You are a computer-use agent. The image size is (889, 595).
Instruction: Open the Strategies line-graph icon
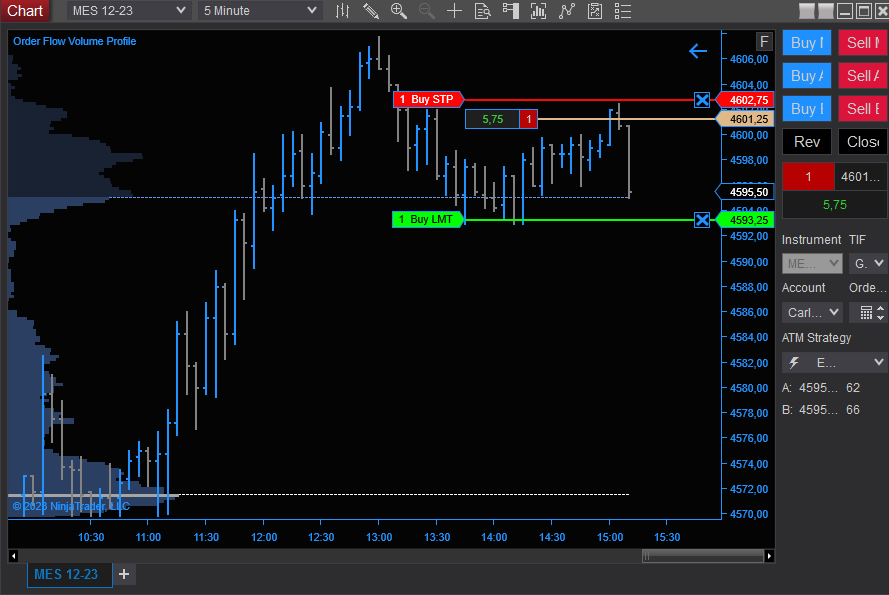pos(566,11)
